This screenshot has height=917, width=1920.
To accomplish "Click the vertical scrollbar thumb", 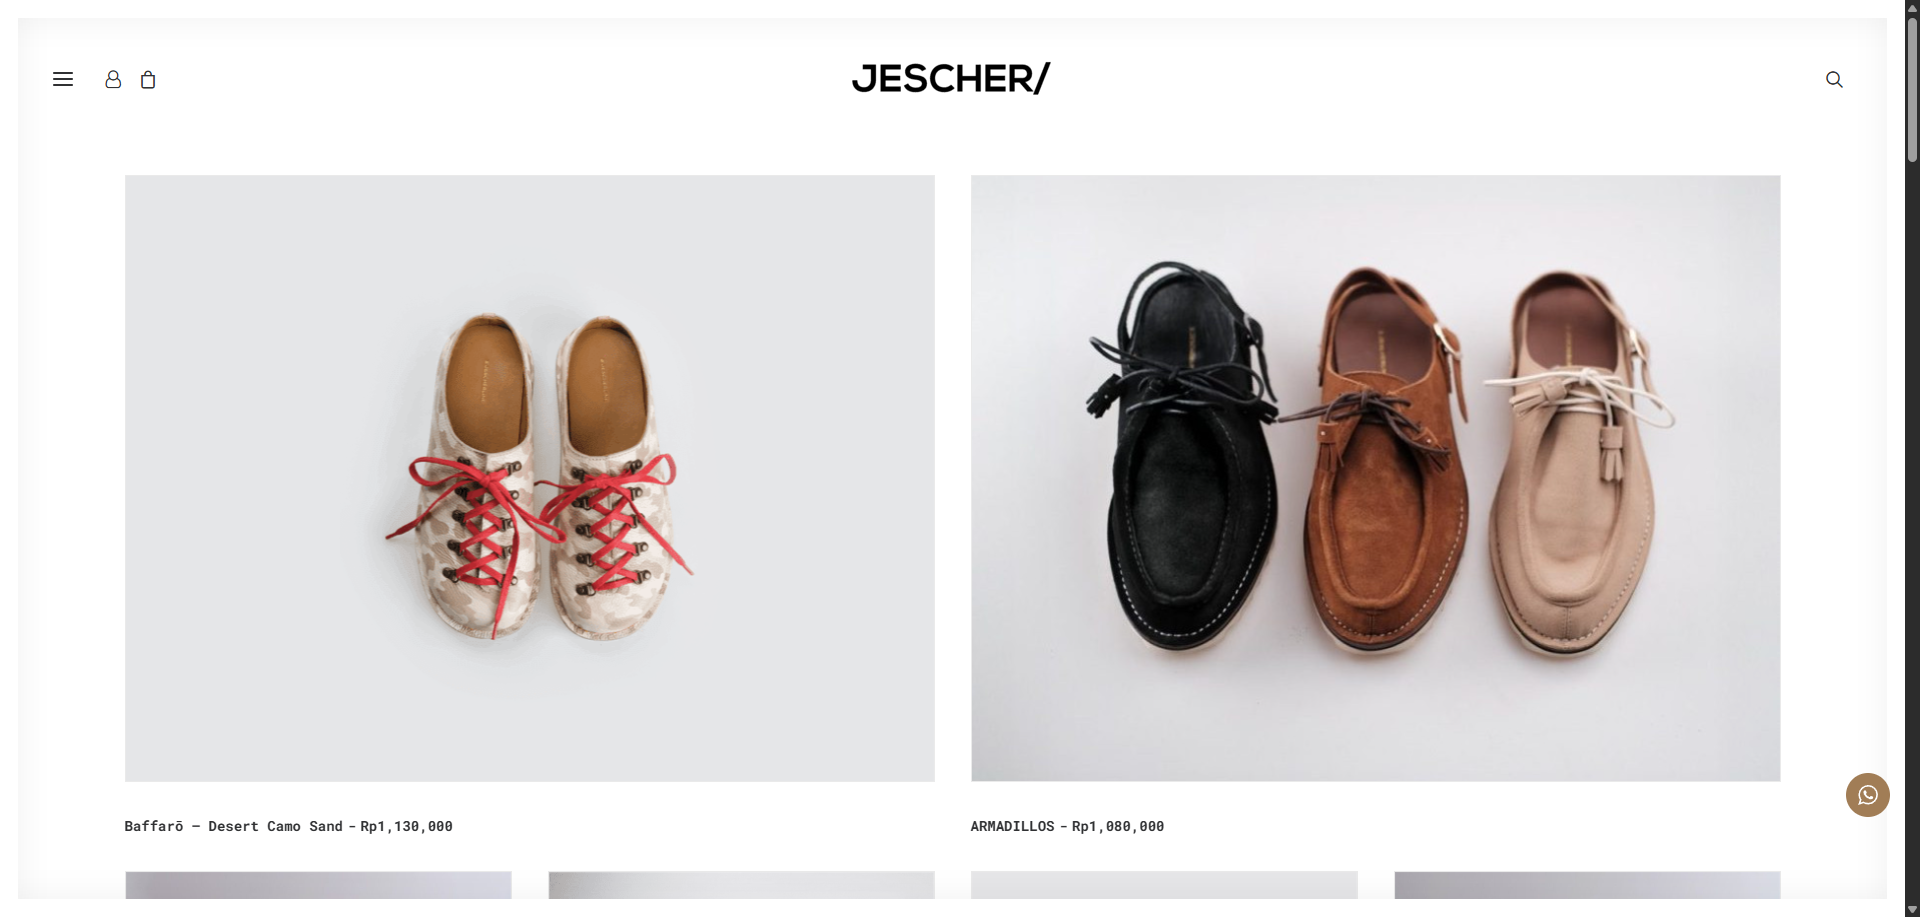I will click(x=1912, y=90).
